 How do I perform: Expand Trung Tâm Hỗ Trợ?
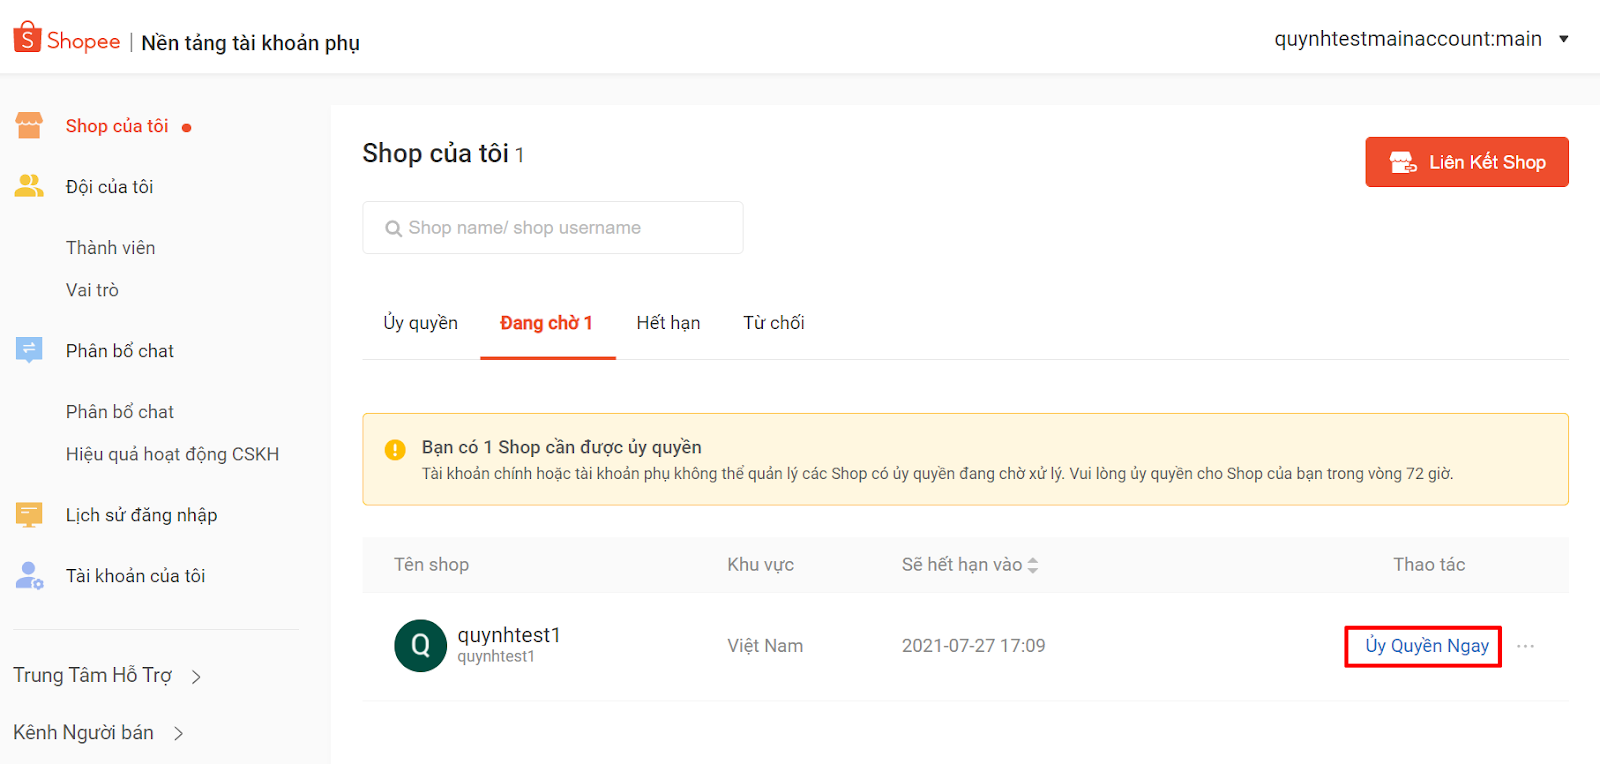pos(196,677)
